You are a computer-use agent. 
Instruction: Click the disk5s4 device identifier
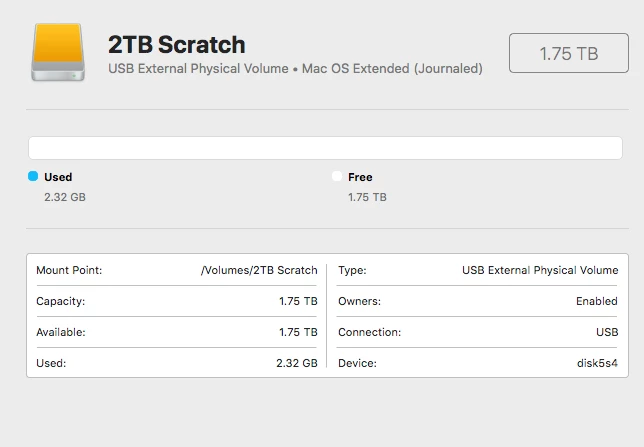(596, 363)
